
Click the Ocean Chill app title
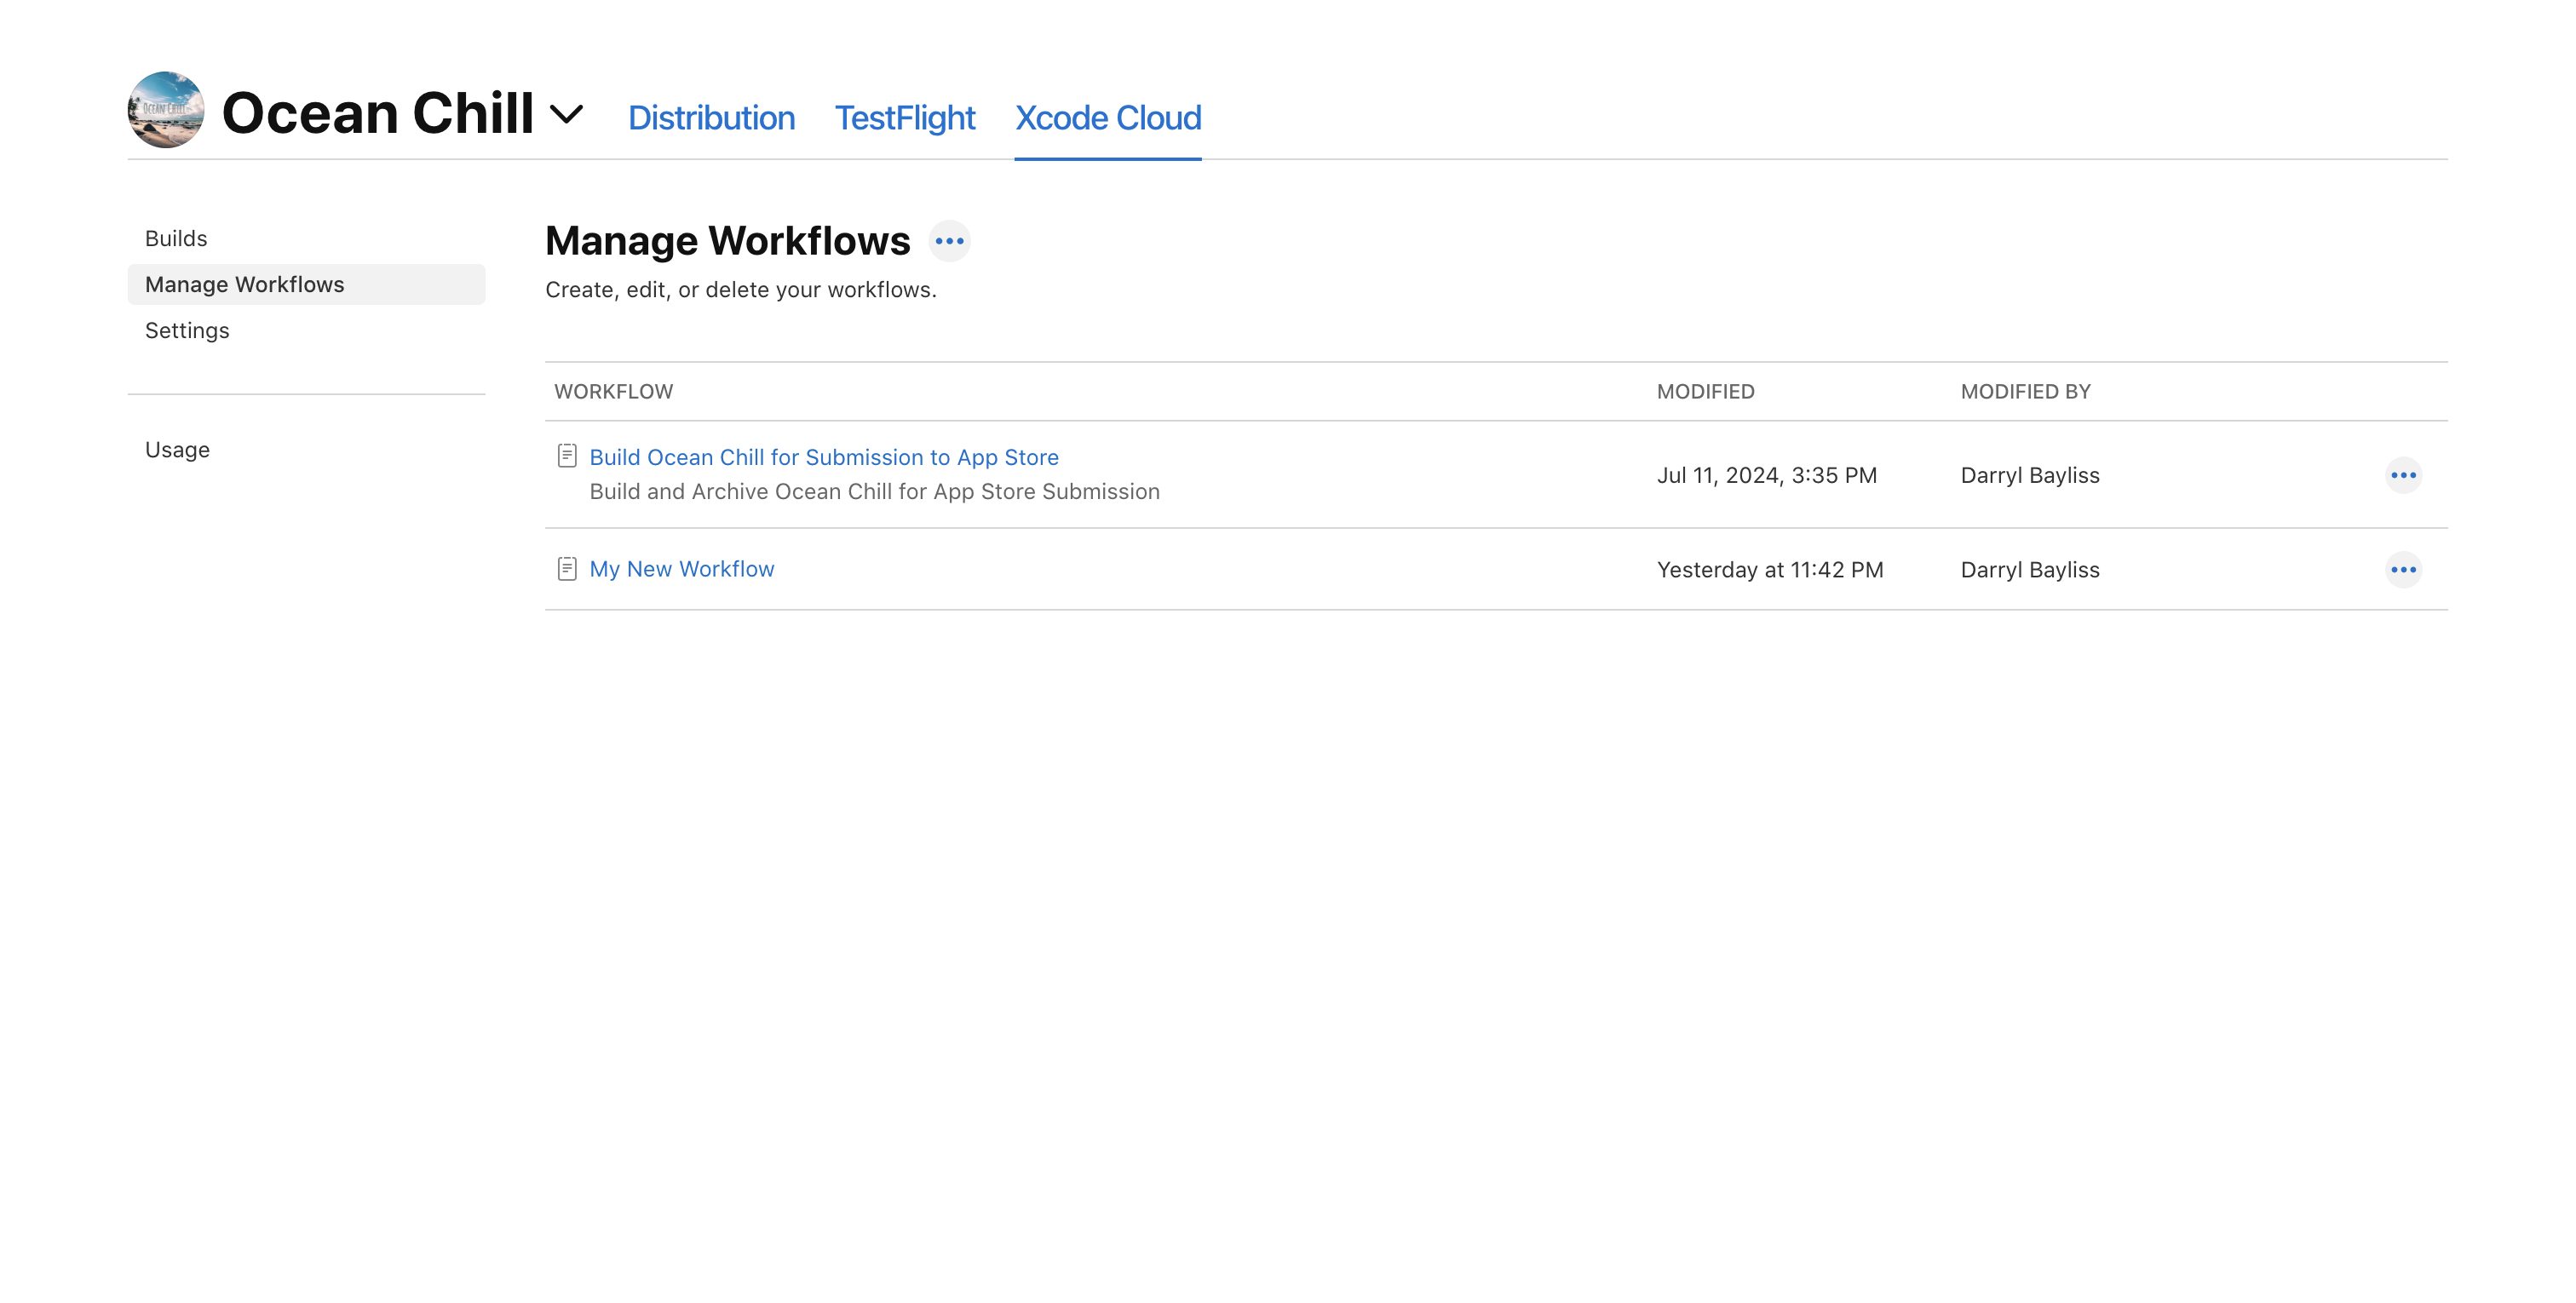377,112
